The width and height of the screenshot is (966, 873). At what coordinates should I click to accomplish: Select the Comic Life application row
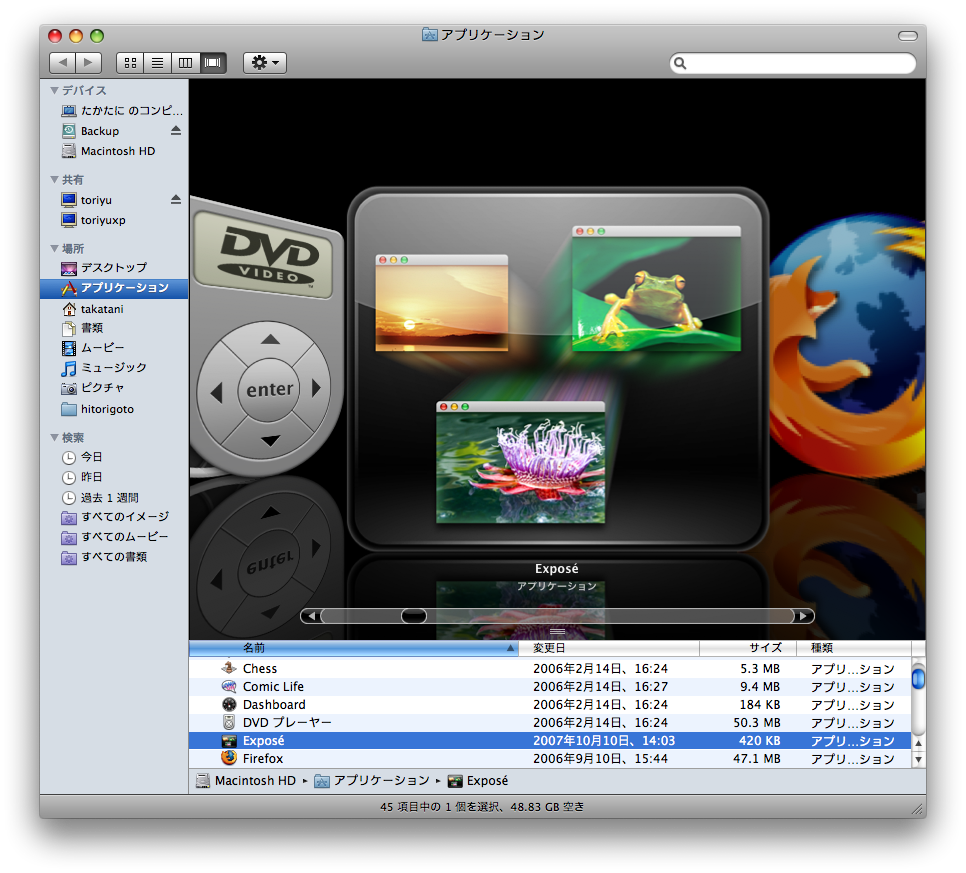point(550,686)
